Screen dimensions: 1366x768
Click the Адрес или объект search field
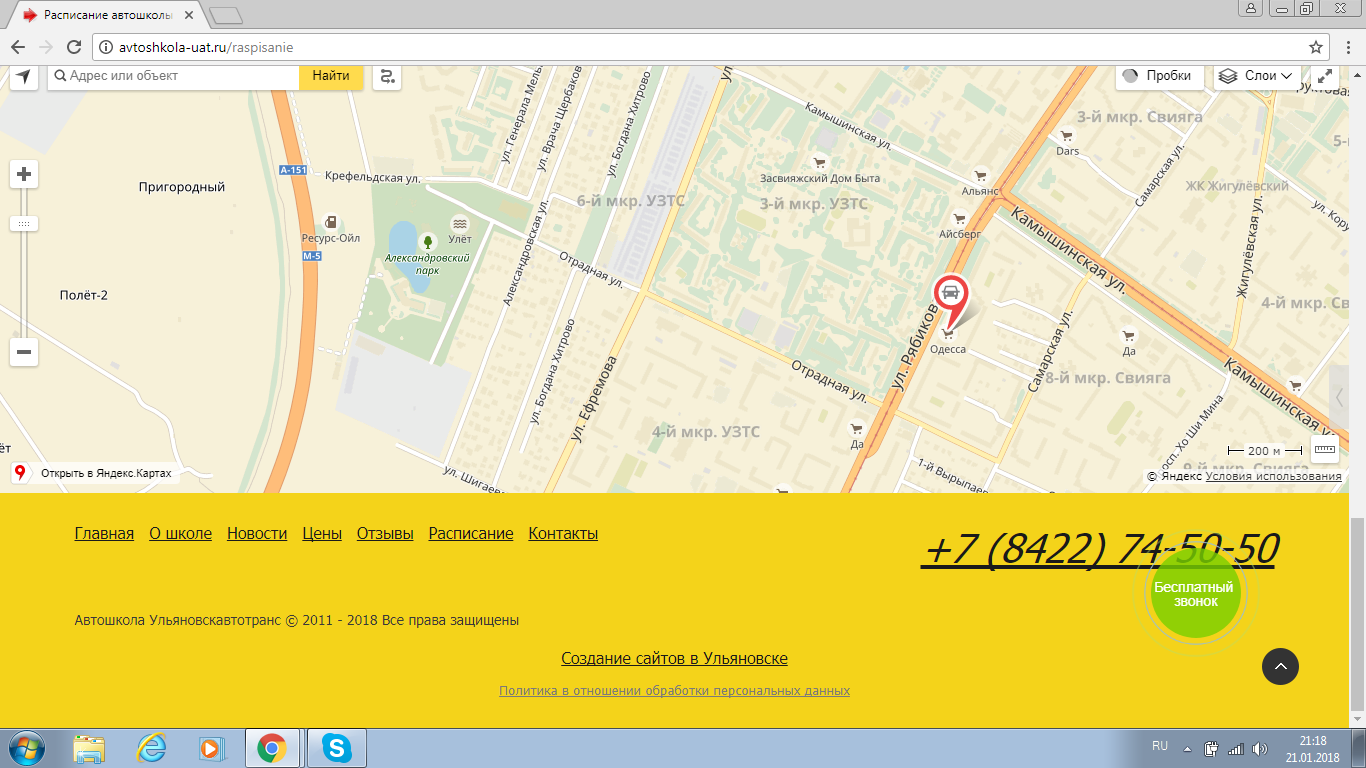180,76
